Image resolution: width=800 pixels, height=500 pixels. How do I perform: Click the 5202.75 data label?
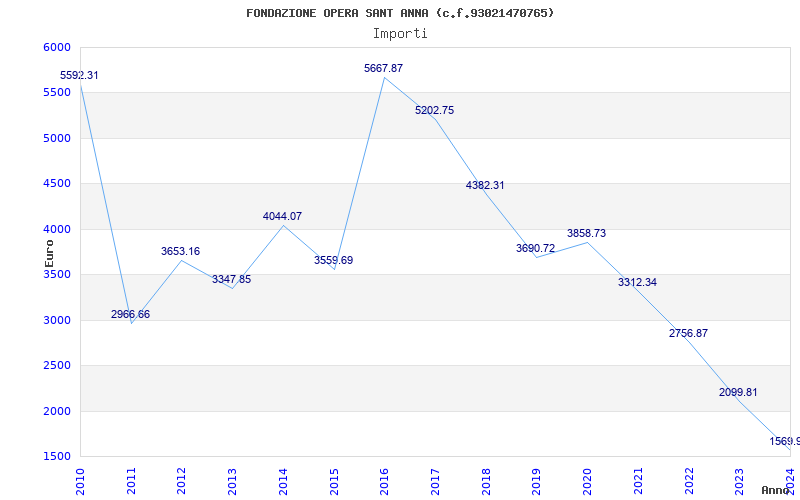tap(435, 110)
